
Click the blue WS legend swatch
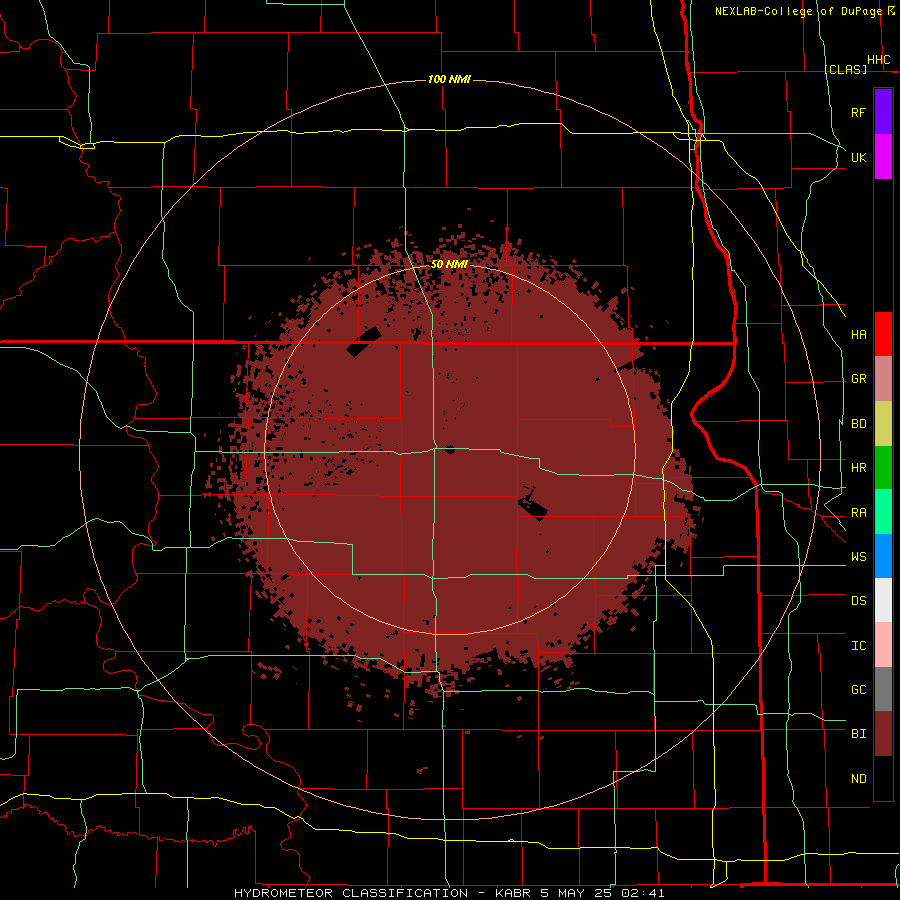click(x=883, y=556)
